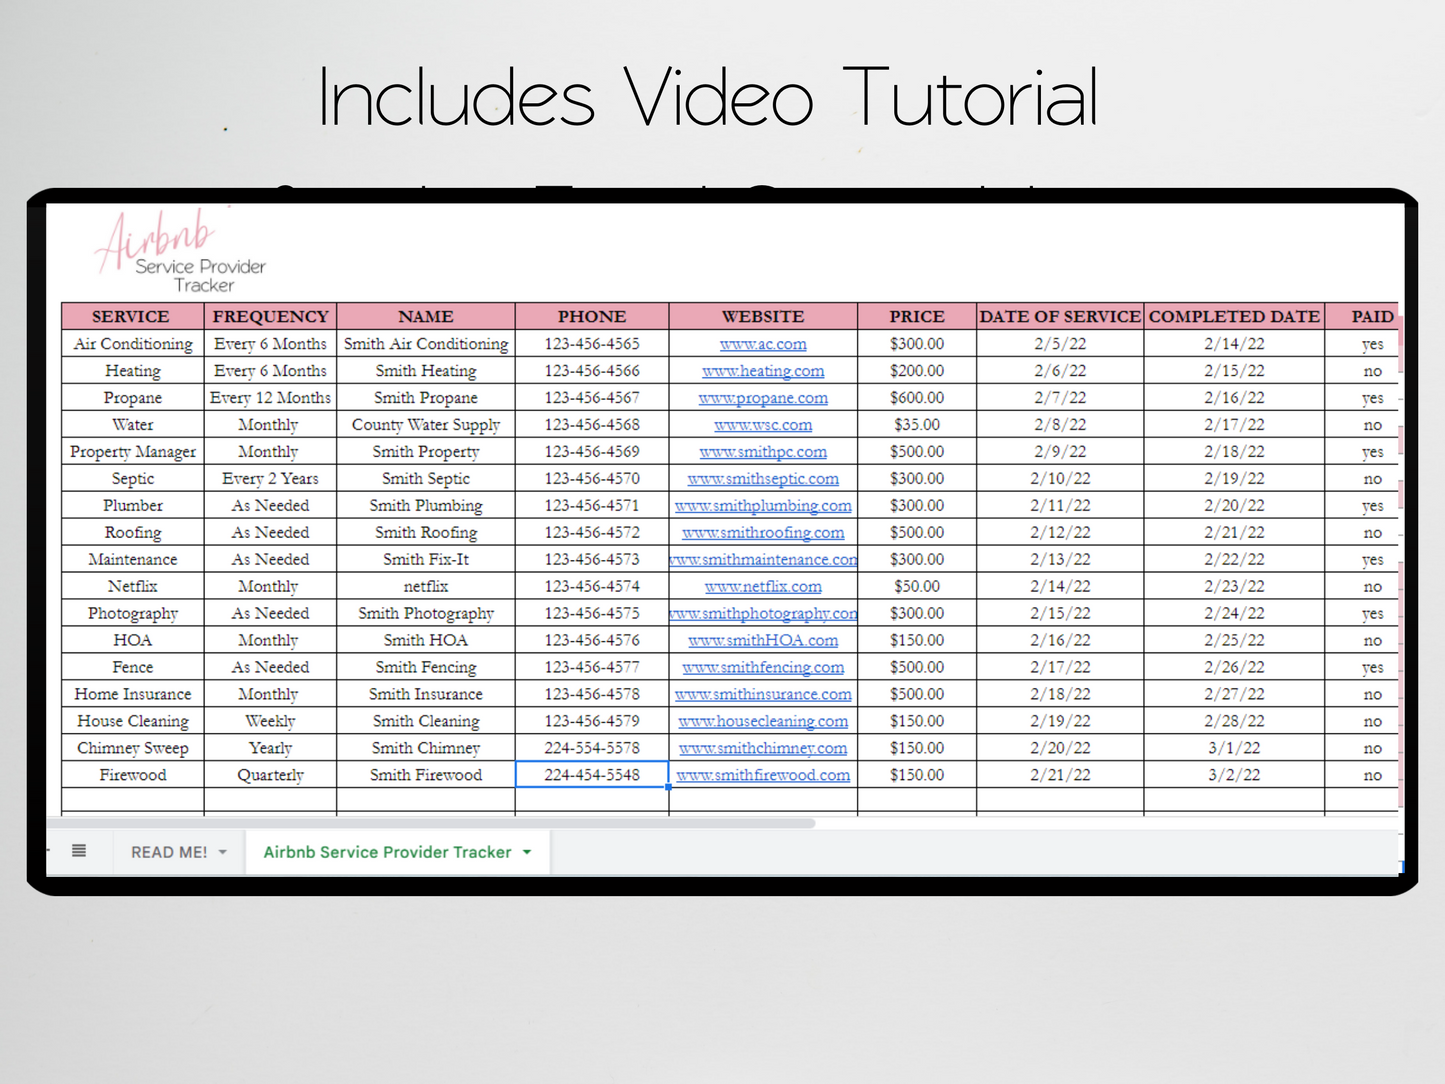Select the phone cell 224-454-5548
Viewport: 1445px width, 1084px height.
tap(592, 775)
